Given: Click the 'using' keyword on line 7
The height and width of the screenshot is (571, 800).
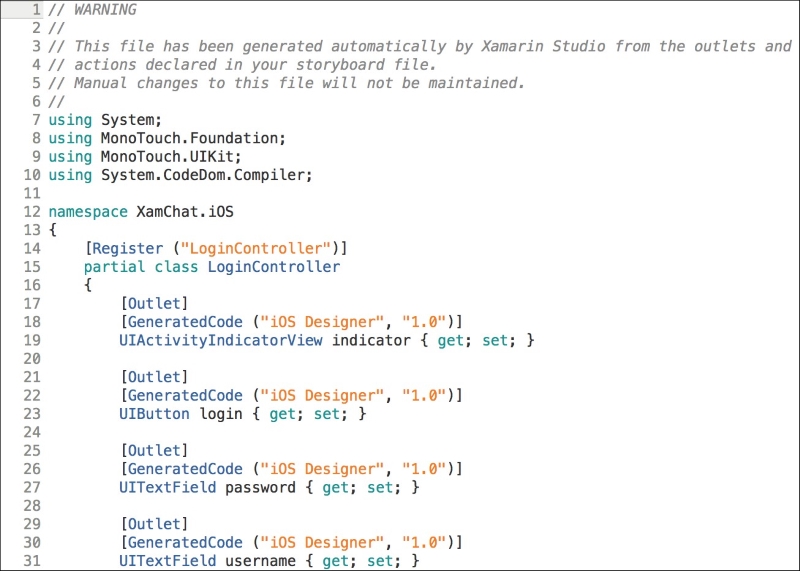Looking at the screenshot, I should click(x=70, y=120).
